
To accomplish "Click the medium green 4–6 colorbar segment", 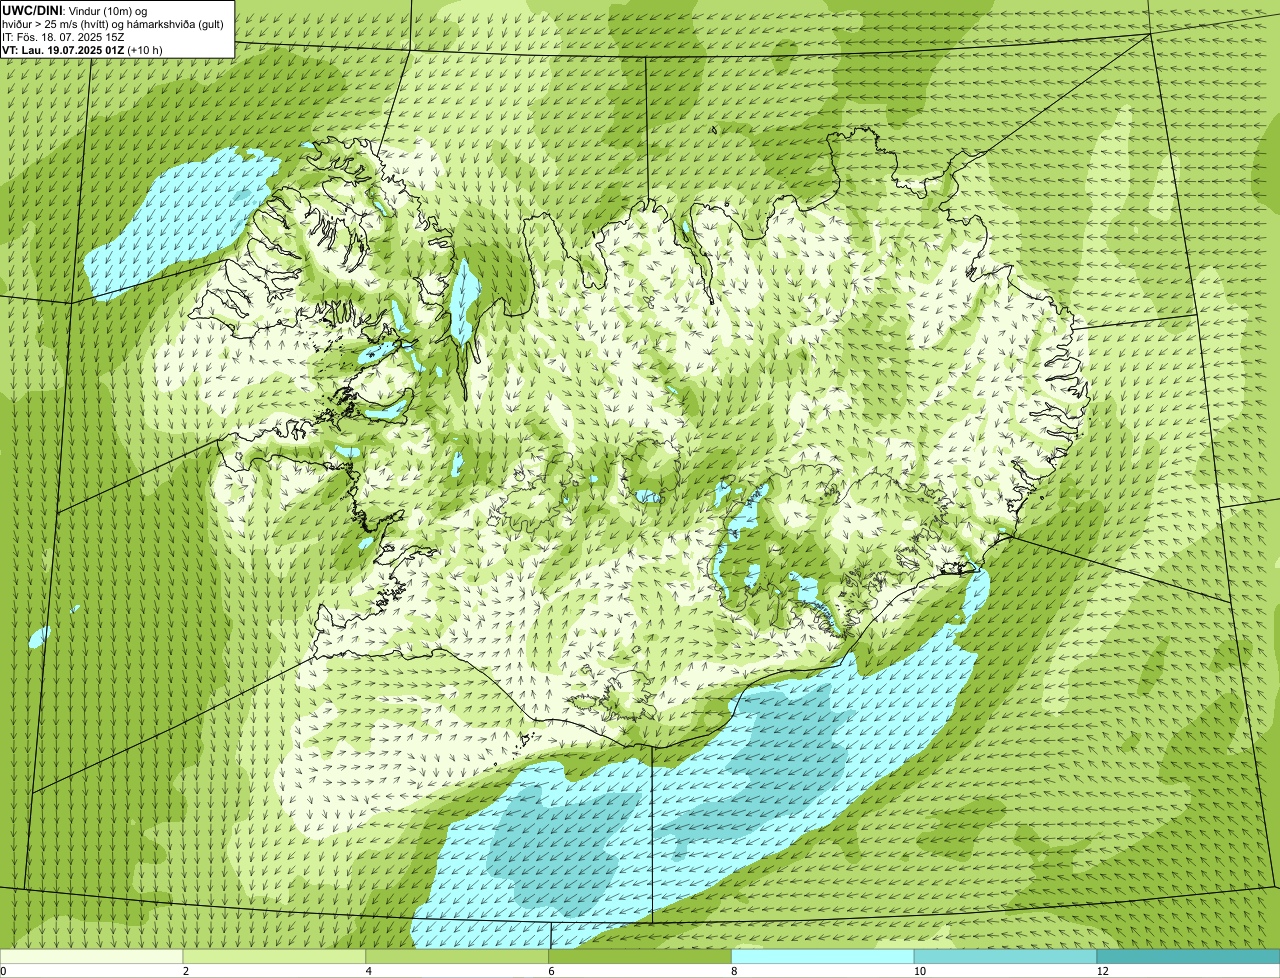I will [x=457, y=957].
